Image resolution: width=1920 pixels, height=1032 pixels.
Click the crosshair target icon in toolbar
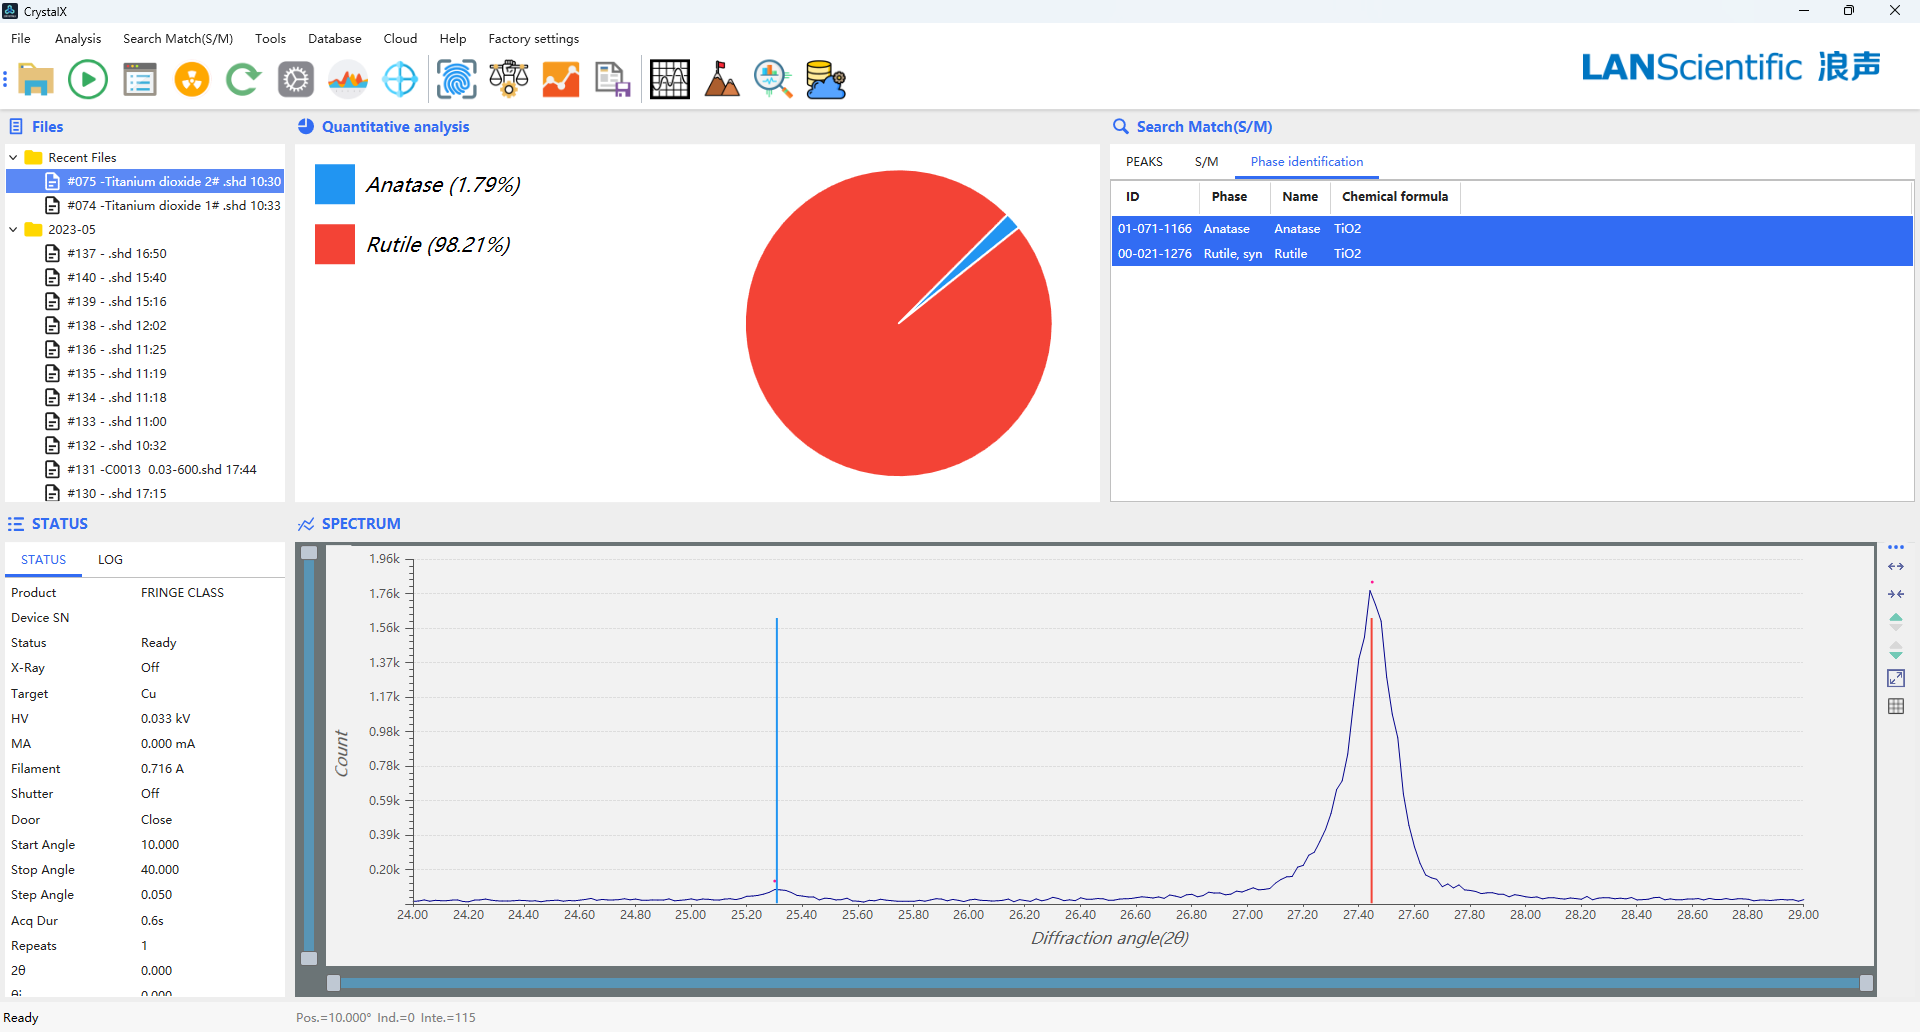point(400,79)
